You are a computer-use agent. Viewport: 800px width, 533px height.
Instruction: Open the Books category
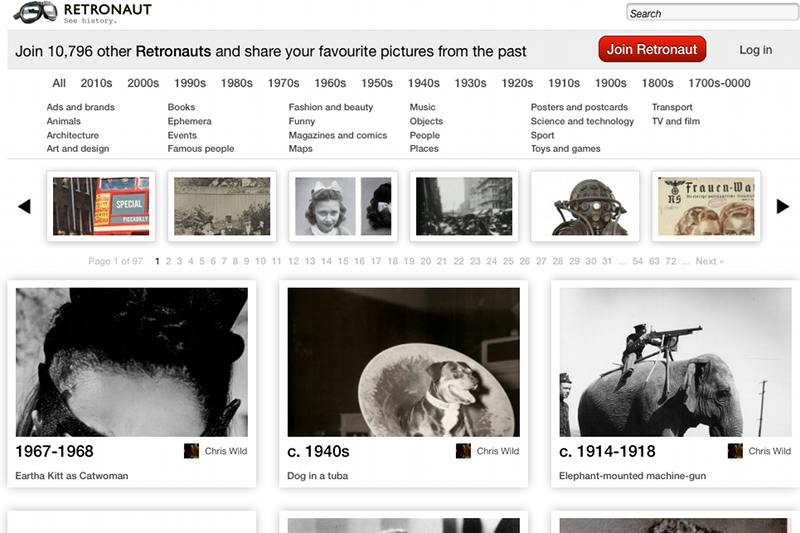point(181,107)
